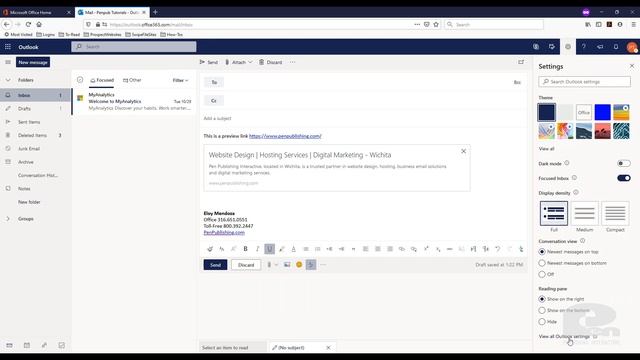Screen dimensions: 640x360
Task: Open the attach dropdown arrow next to the paperclip
Action: [276, 264]
